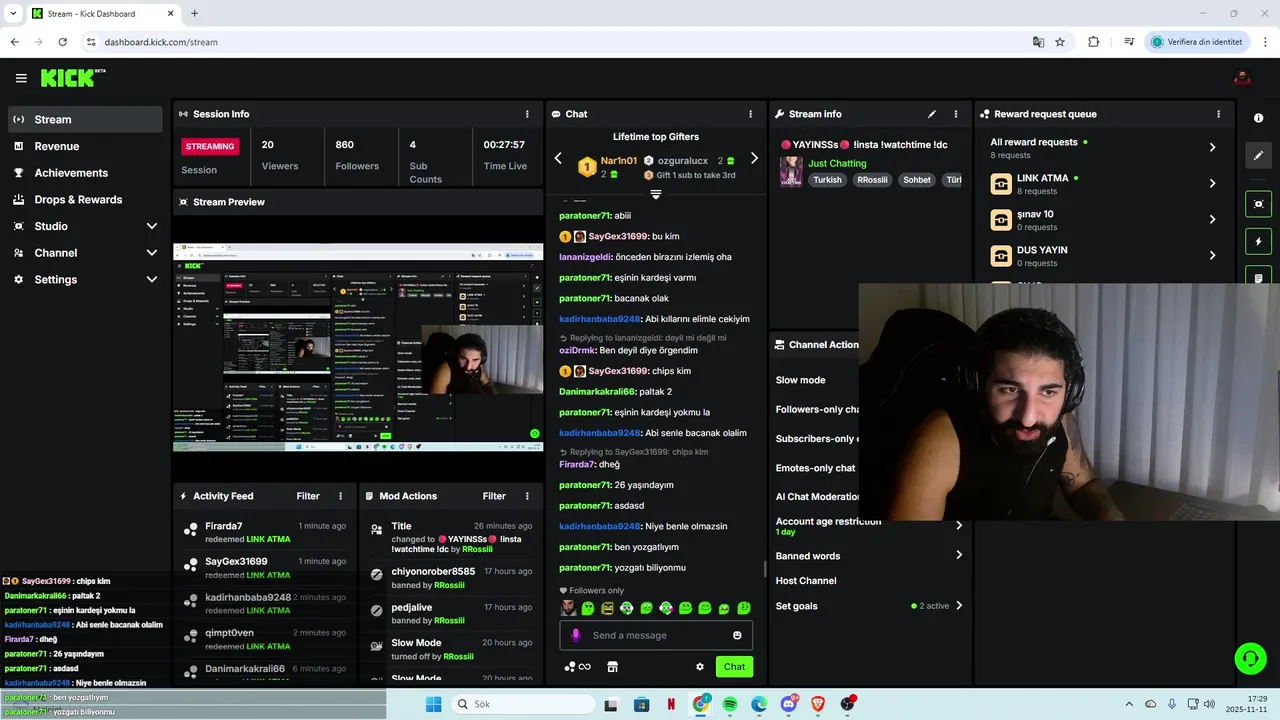Image resolution: width=1280 pixels, height=720 pixels.
Task: Click the Send a message field
Action: tap(655, 635)
